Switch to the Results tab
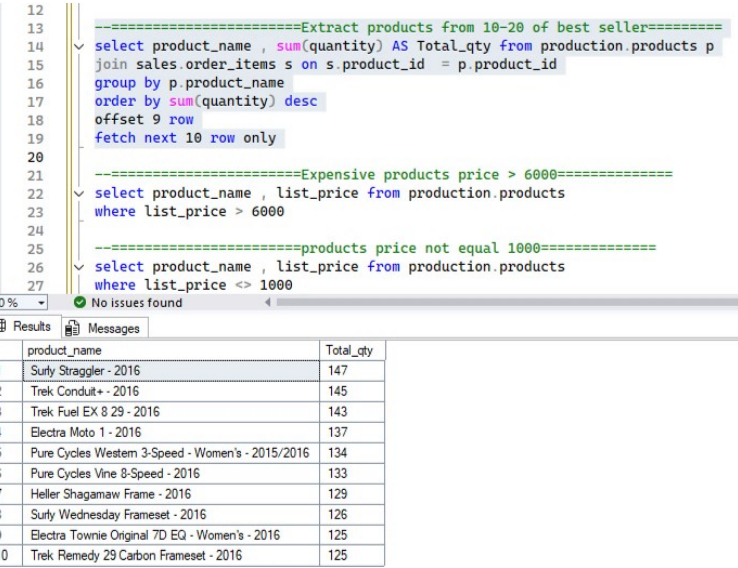Screen dimensions: 738x568 pos(32,327)
